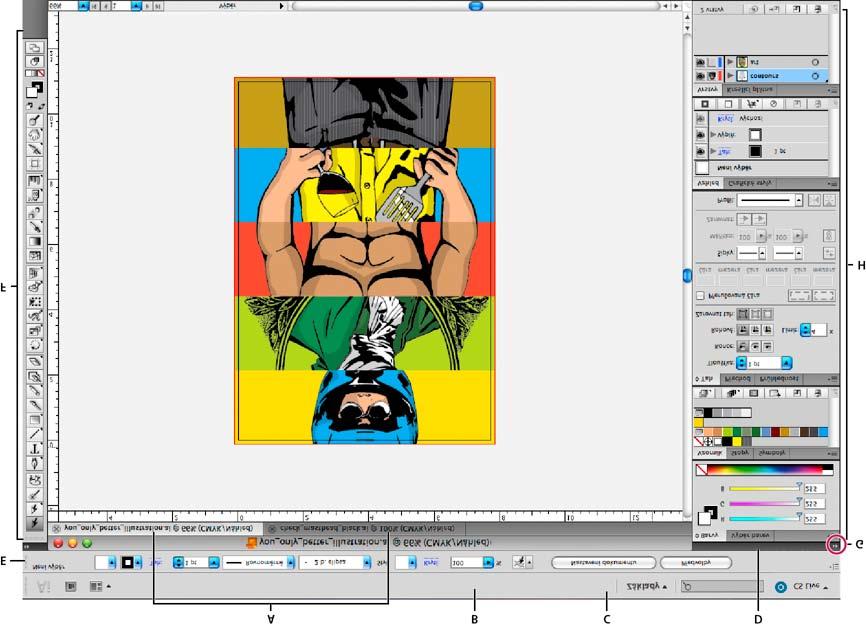Image resolution: width=866 pixels, height=625 pixels.
Task: Click the Krytí link in the control bar
Action: coord(430,563)
